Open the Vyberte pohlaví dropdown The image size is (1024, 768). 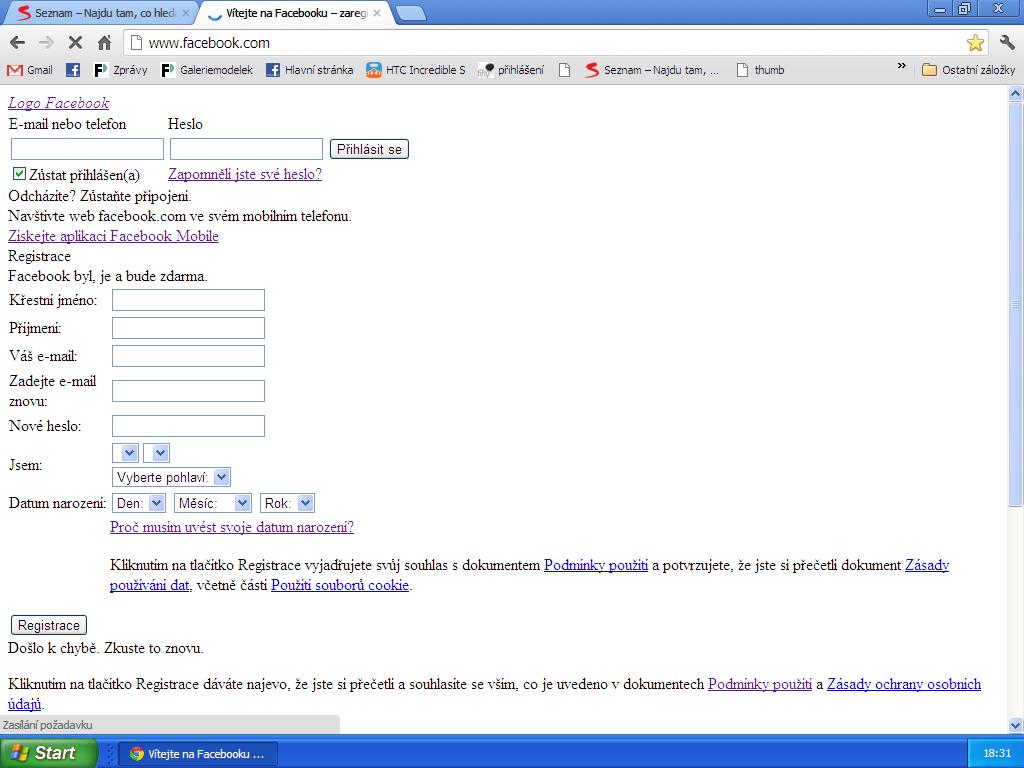(x=172, y=477)
